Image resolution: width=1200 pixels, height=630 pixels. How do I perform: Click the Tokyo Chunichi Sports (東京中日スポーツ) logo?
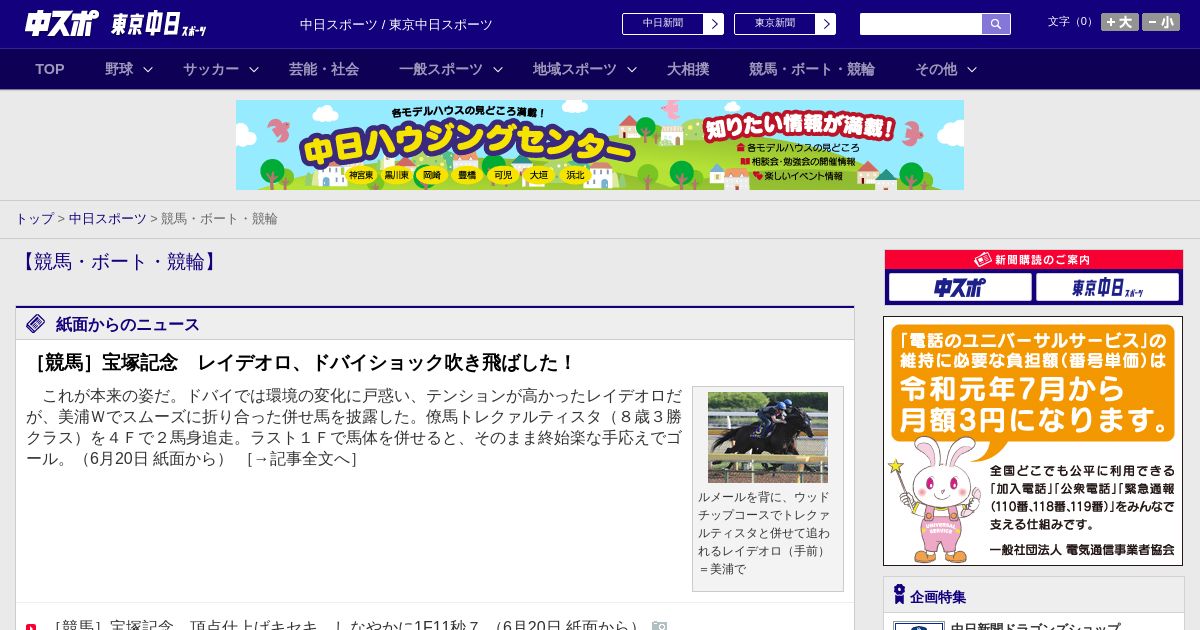pyautogui.click(x=159, y=24)
